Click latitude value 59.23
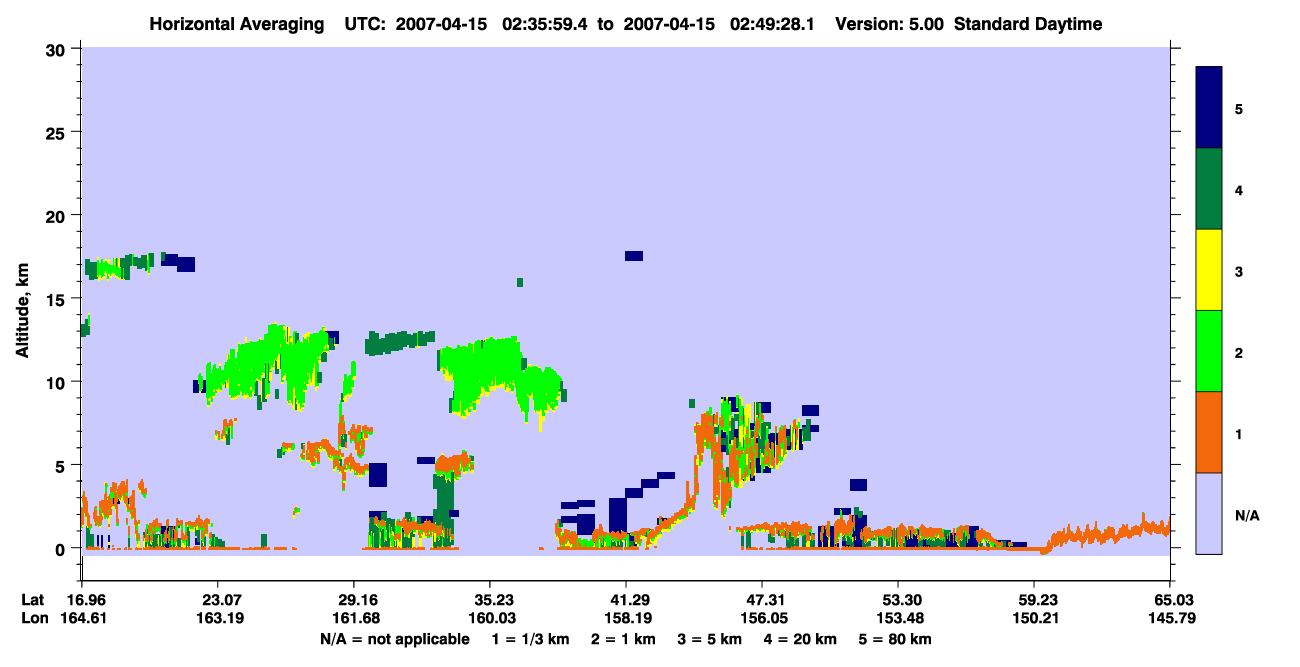The image size is (1300, 667). tap(1034, 600)
